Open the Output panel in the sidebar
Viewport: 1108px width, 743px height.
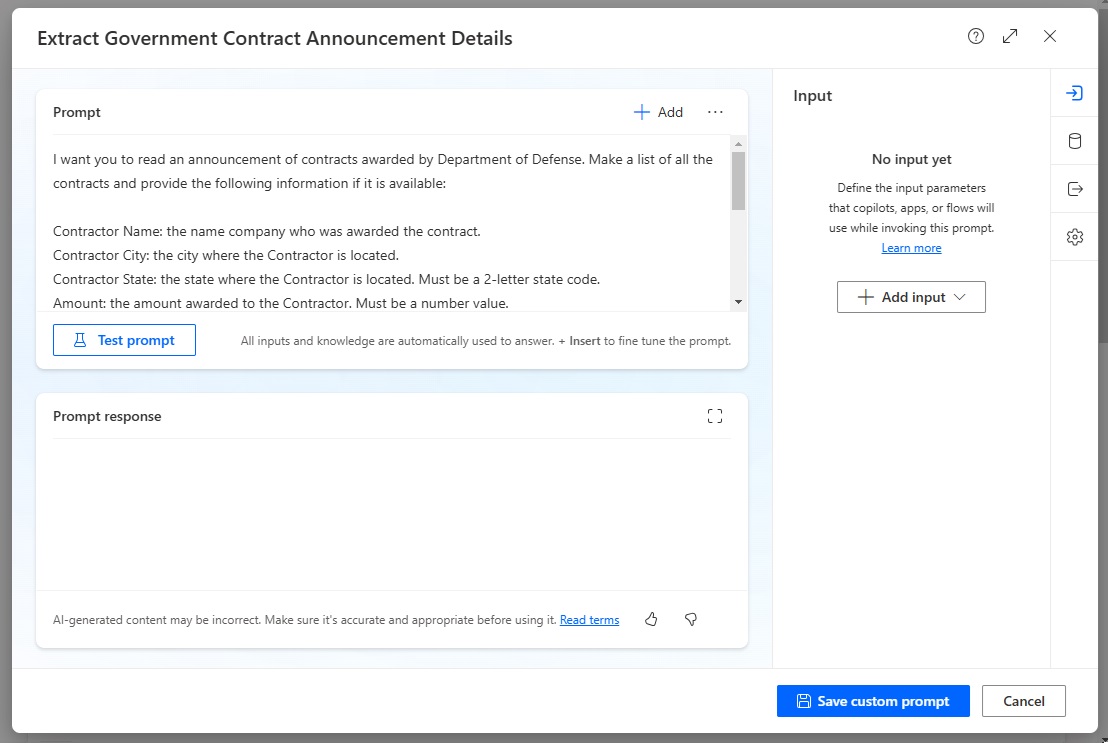tap(1074, 188)
